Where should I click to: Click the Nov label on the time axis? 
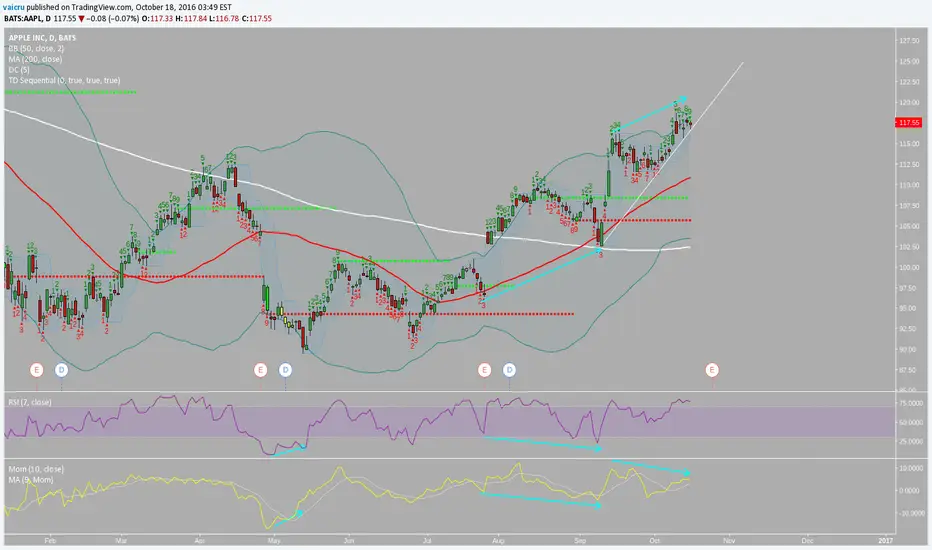coord(729,540)
